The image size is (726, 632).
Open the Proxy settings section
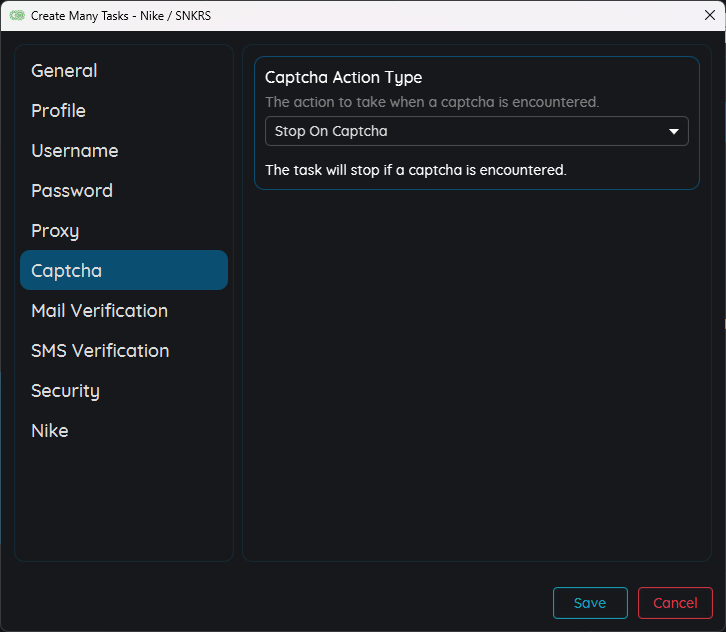tap(55, 231)
